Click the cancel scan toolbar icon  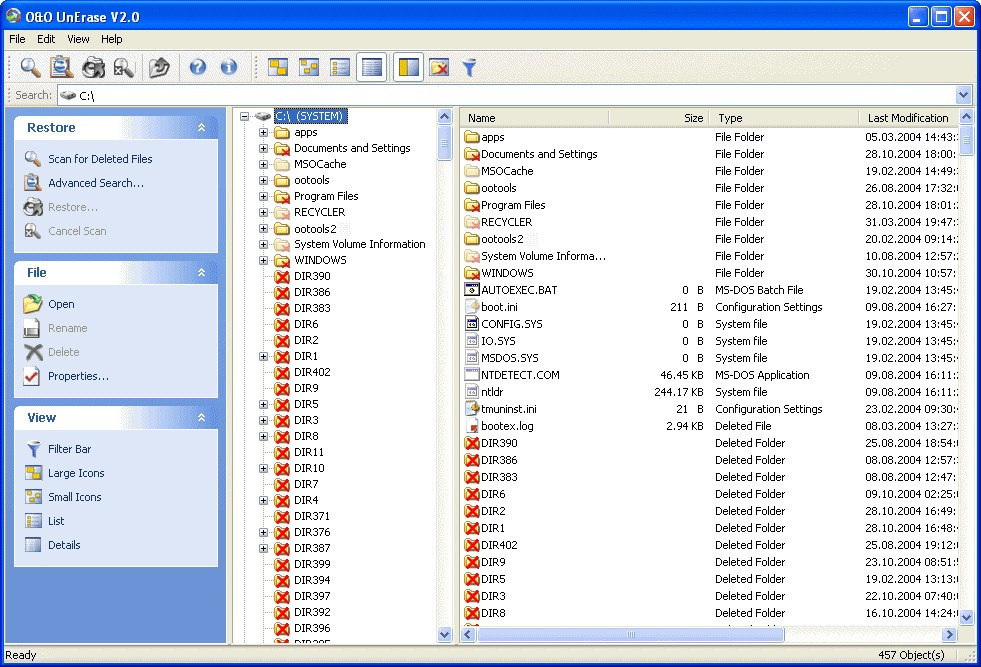point(123,67)
